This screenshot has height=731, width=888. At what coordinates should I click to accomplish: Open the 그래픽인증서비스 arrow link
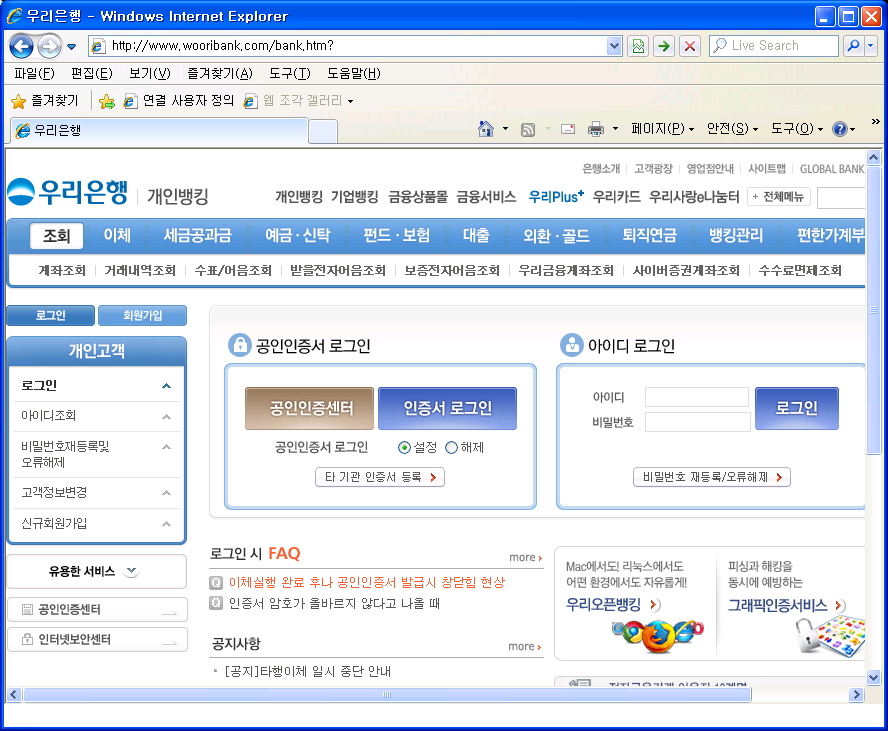tap(840, 605)
